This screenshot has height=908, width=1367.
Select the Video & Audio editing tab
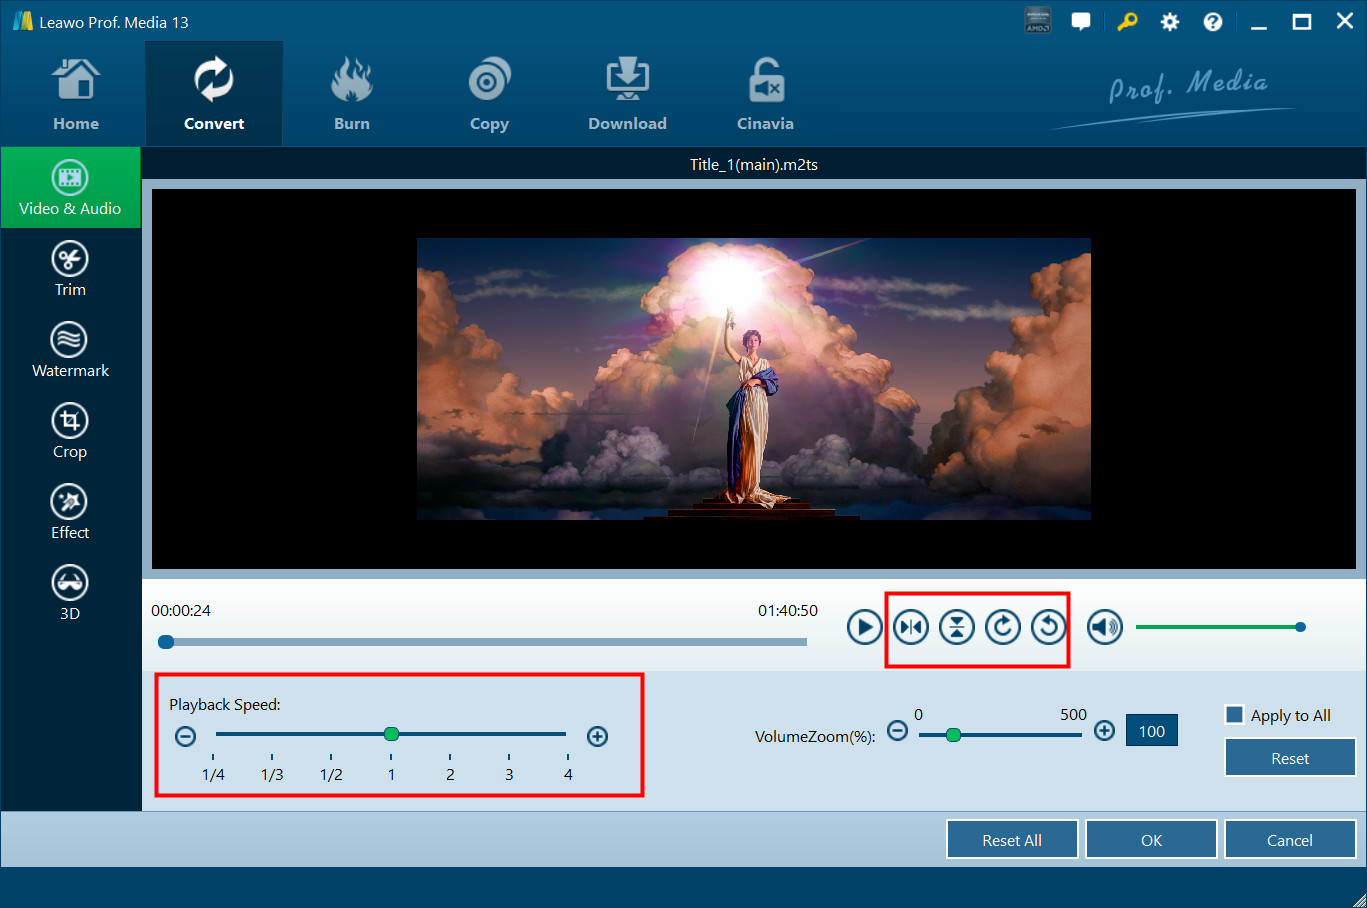(70, 188)
